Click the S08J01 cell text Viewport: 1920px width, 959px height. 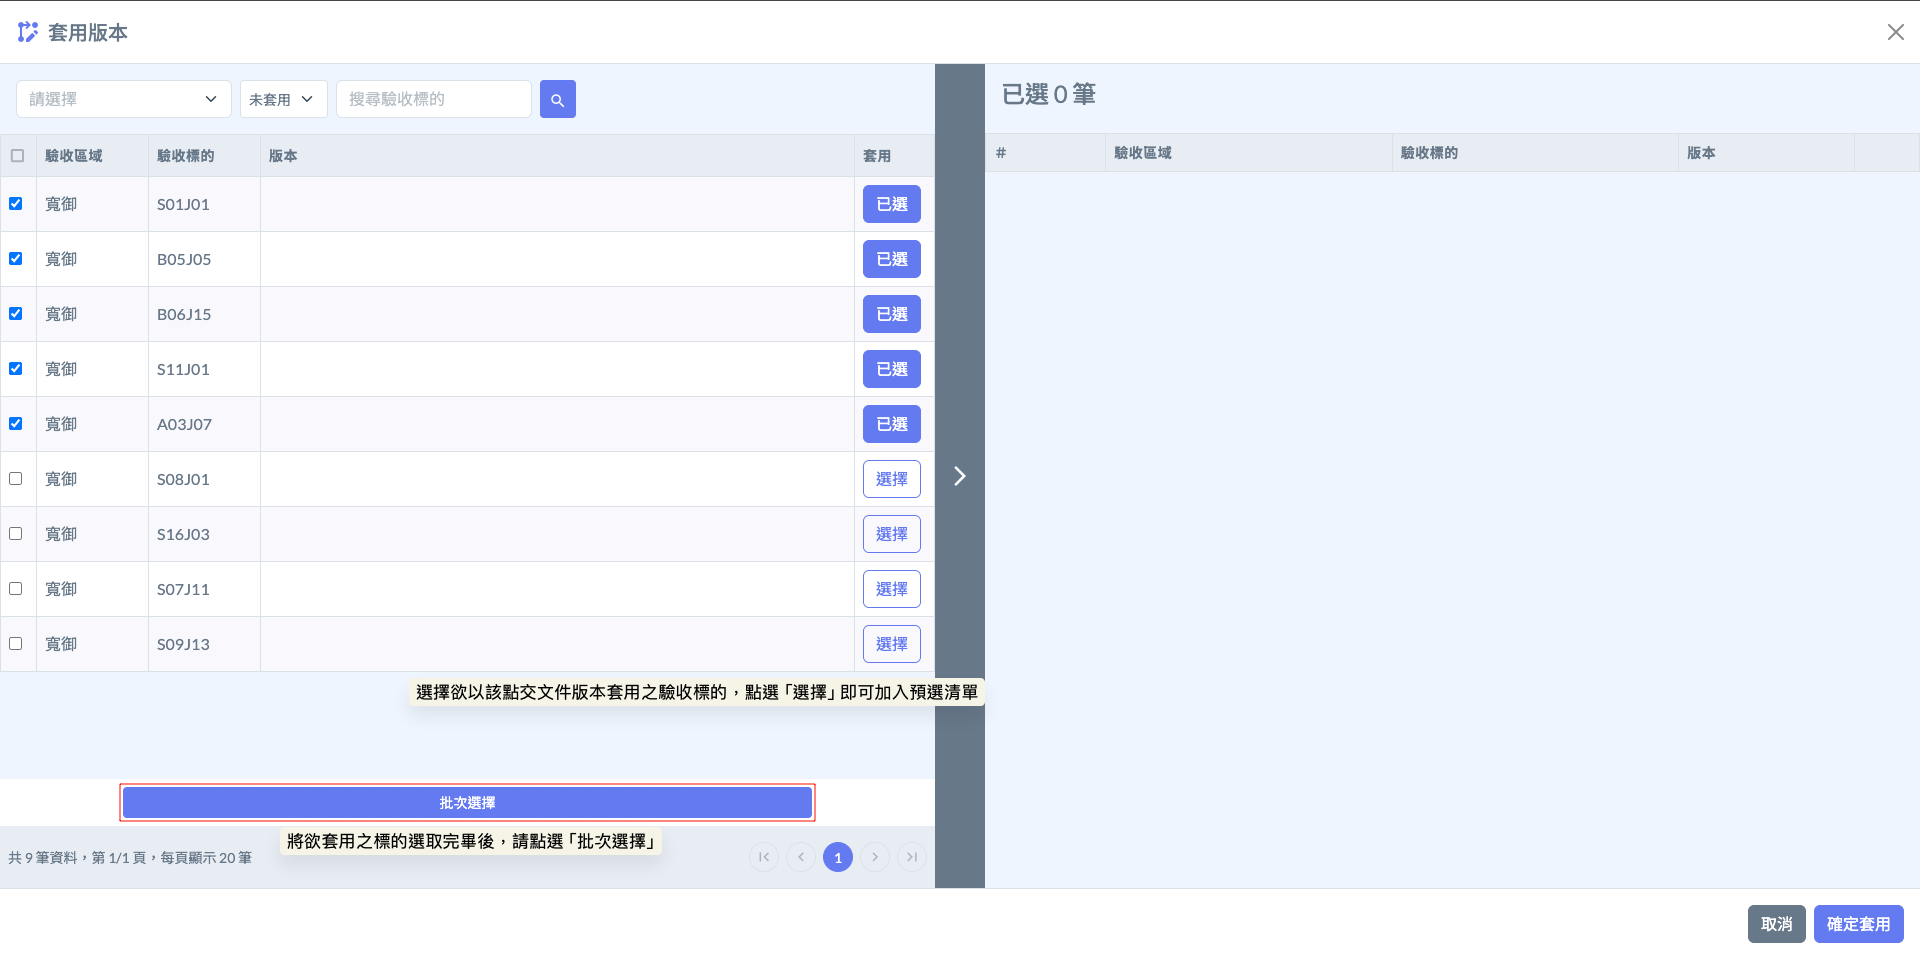[x=183, y=479]
